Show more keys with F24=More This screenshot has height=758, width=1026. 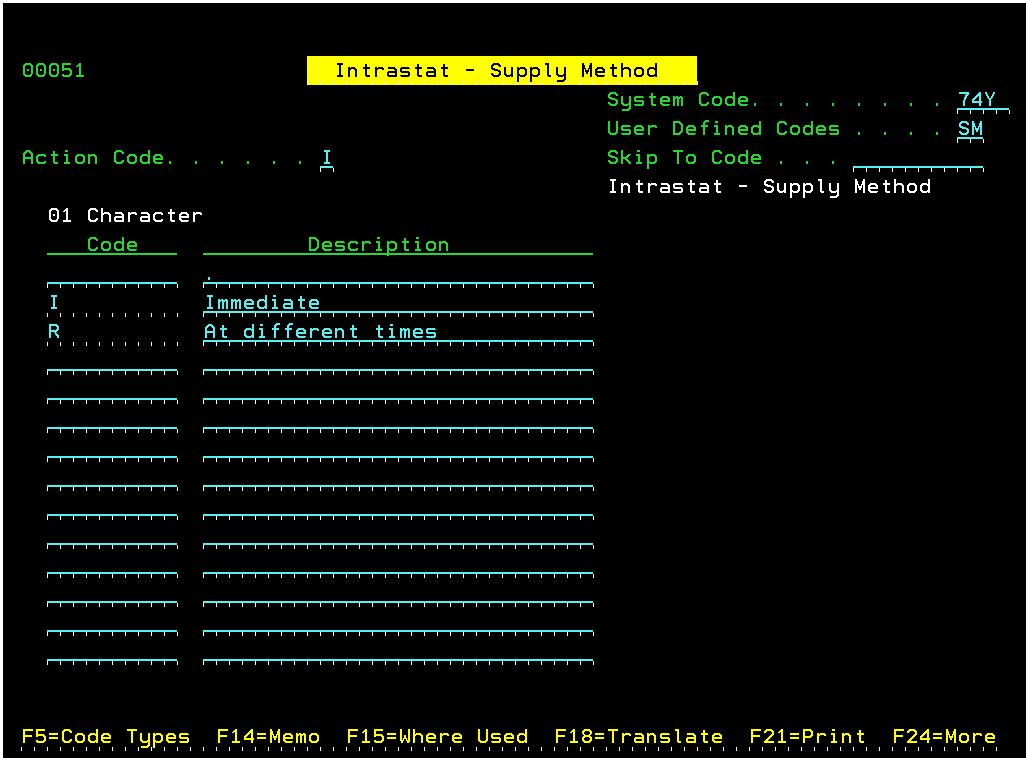(x=944, y=736)
